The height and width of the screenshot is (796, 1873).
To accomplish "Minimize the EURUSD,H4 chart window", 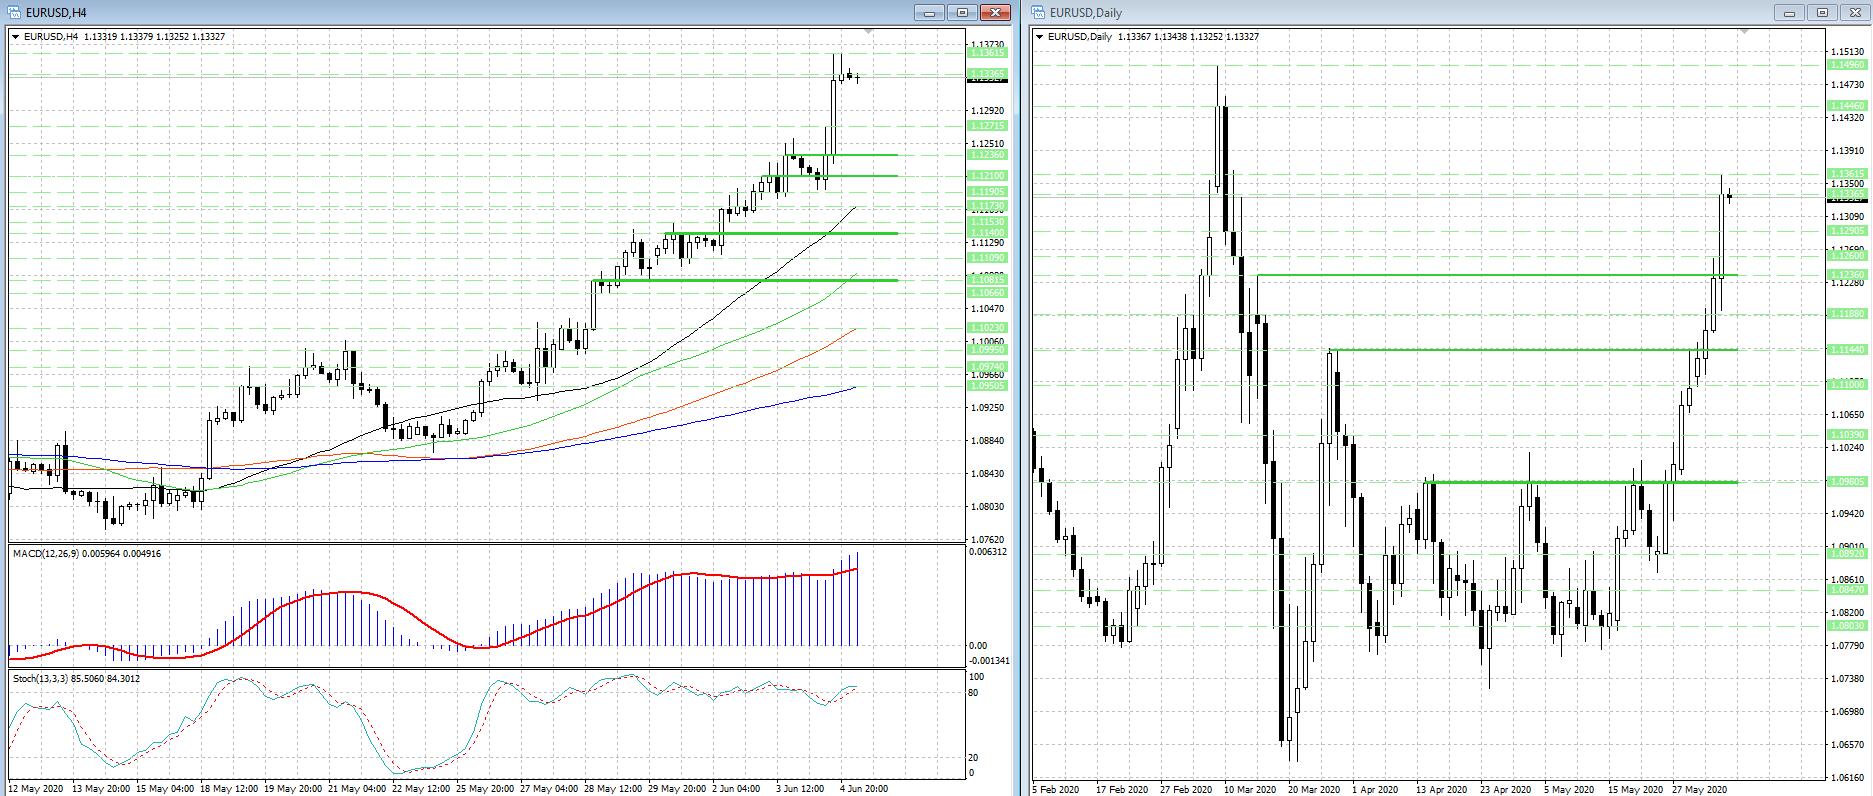I will [929, 13].
